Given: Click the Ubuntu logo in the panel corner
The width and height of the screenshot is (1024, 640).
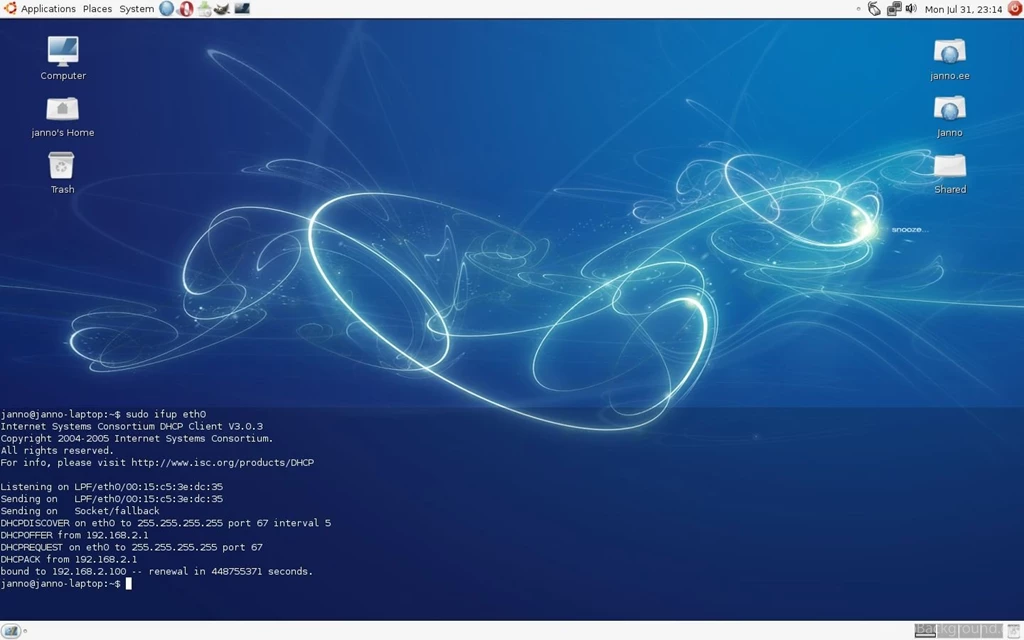Looking at the screenshot, I should click(x=10, y=9).
